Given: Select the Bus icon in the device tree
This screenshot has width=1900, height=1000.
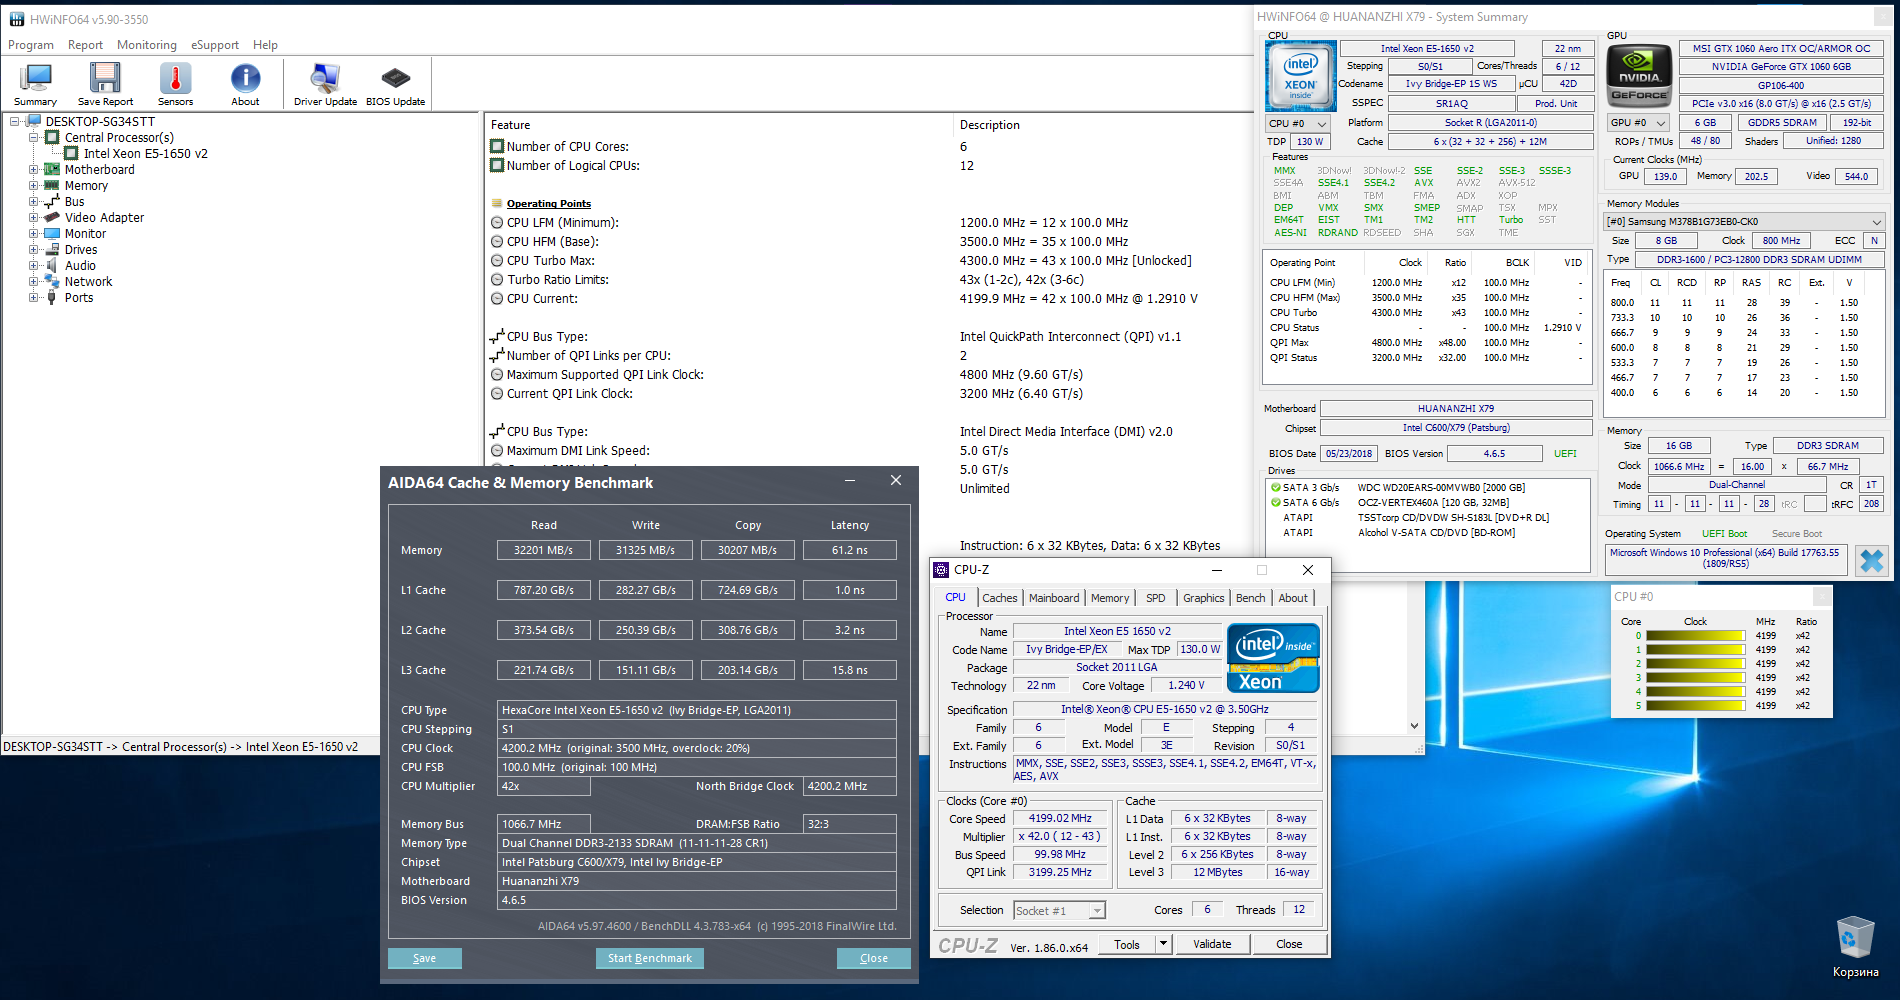Looking at the screenshot, I should click(52, 202).
